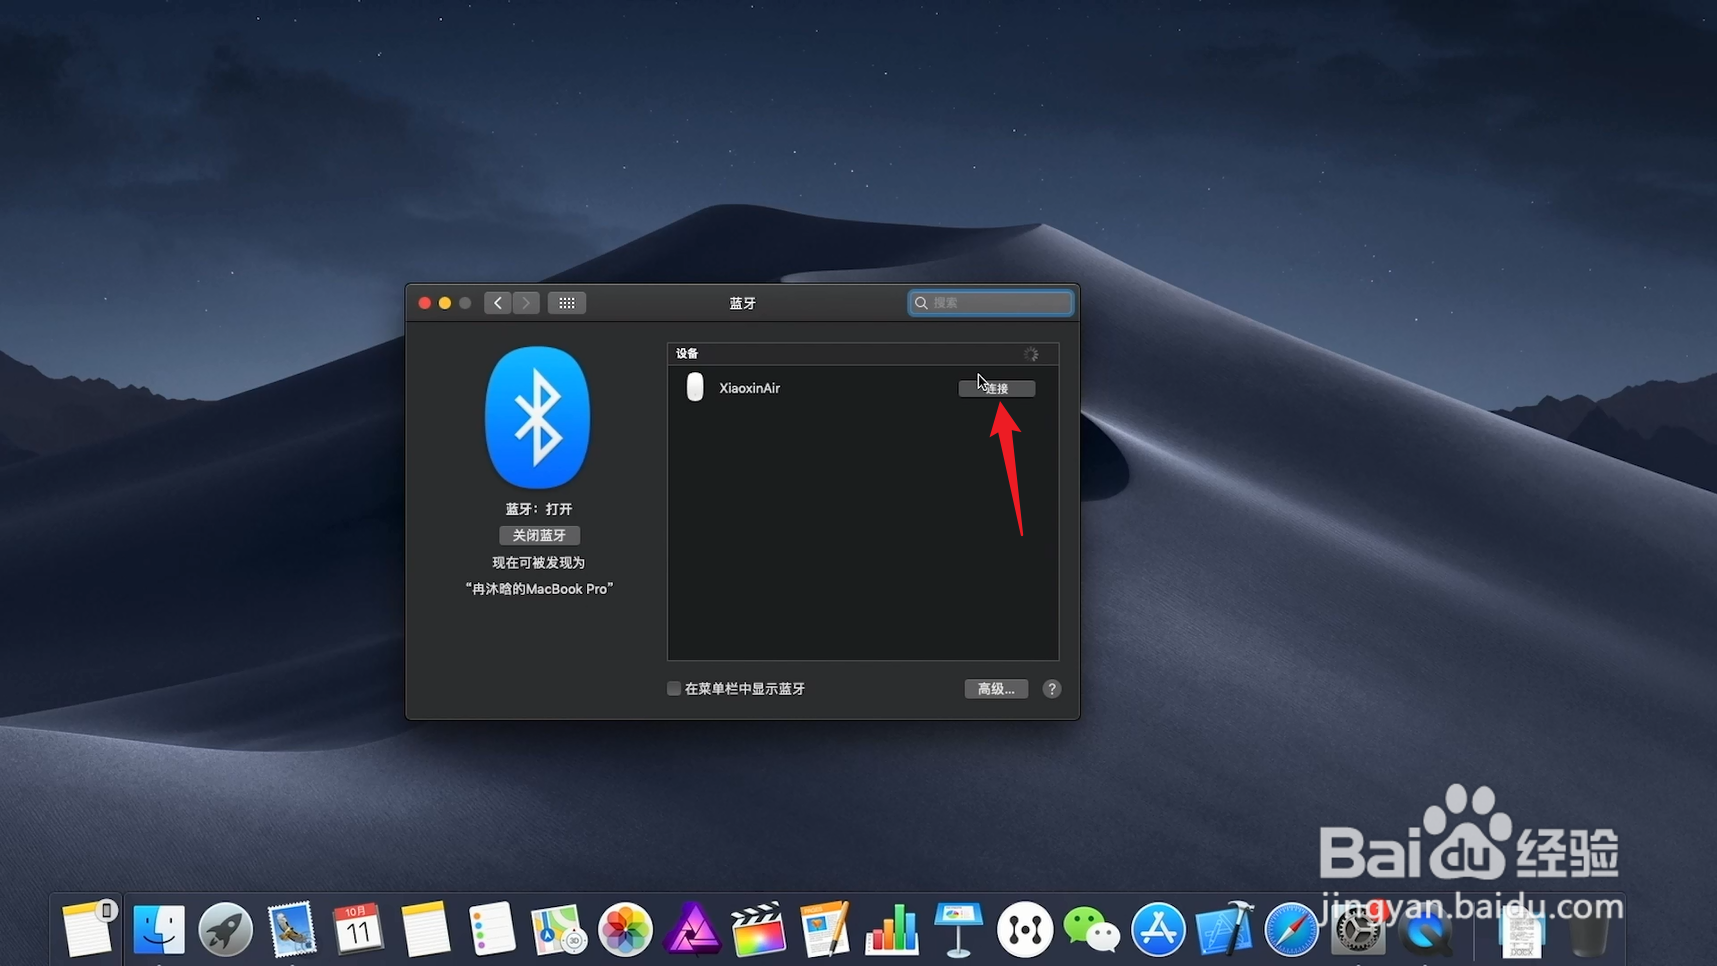Click the 蓝牙：打开 status text

539,509
